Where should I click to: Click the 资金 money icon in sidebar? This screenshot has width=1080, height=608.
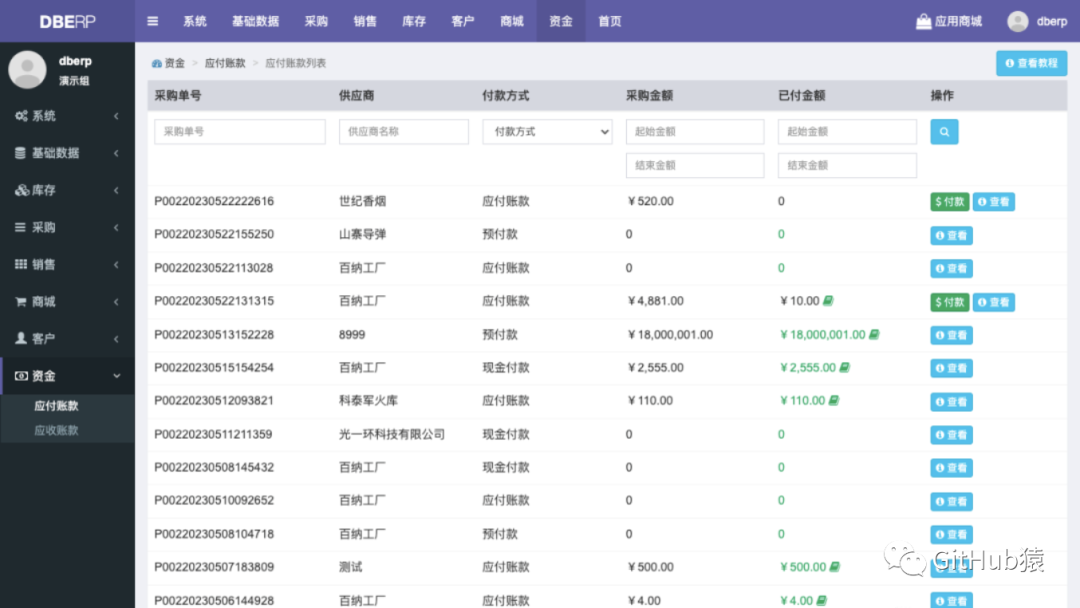click(21, 376)
